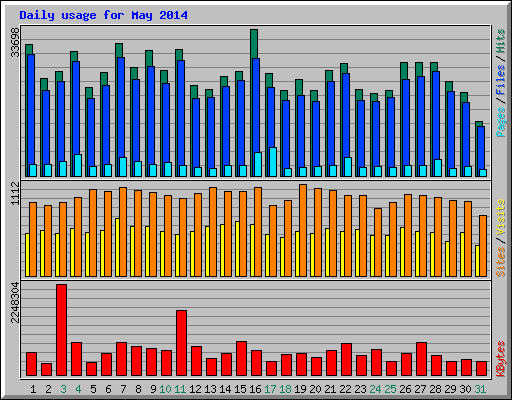
Task: Click day label 12 on the x-axis
Action: click(195, 389)
